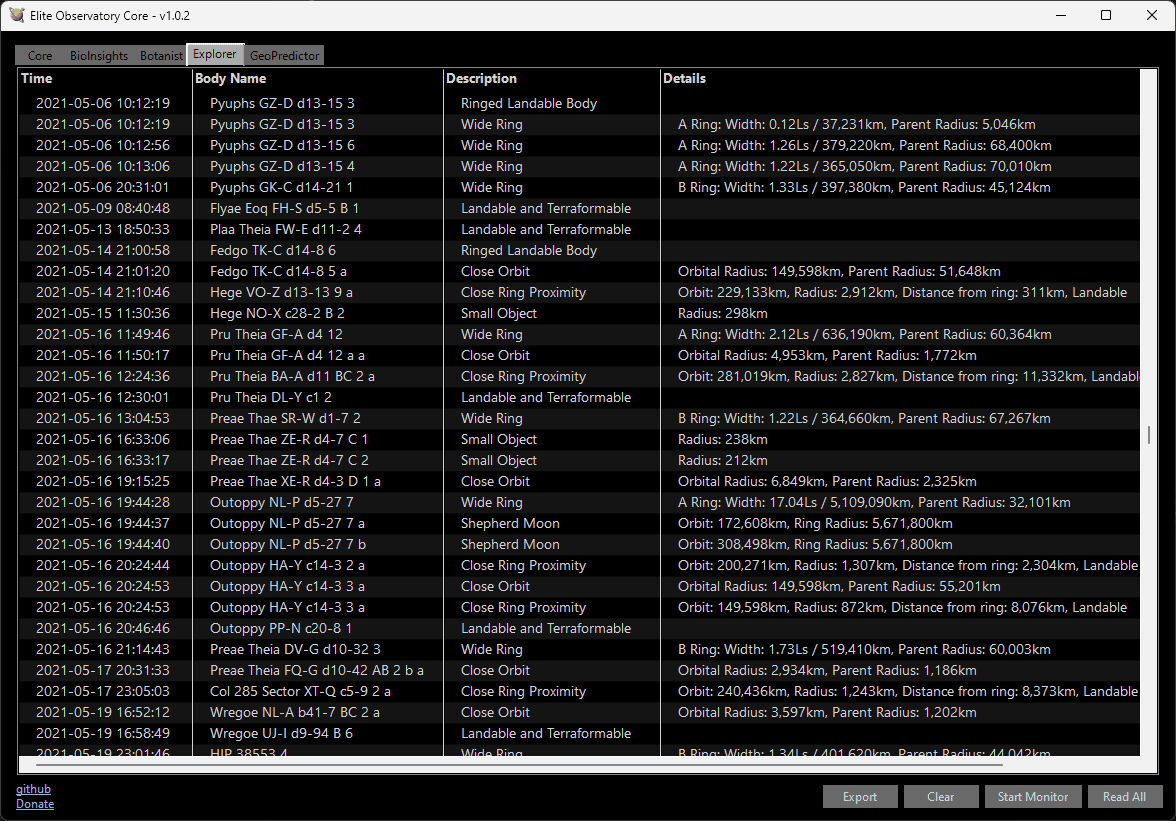The image size is (1176, 821).
Task: Switch to the Core tab
Action: tap(40, 56)
